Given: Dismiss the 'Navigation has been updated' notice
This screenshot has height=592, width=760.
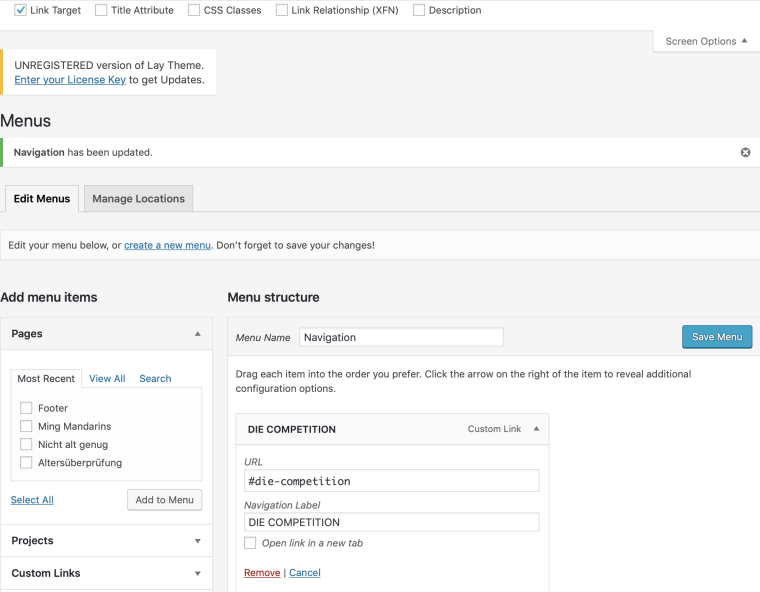Looking at the screenshot, I should (x=745, y=152).
